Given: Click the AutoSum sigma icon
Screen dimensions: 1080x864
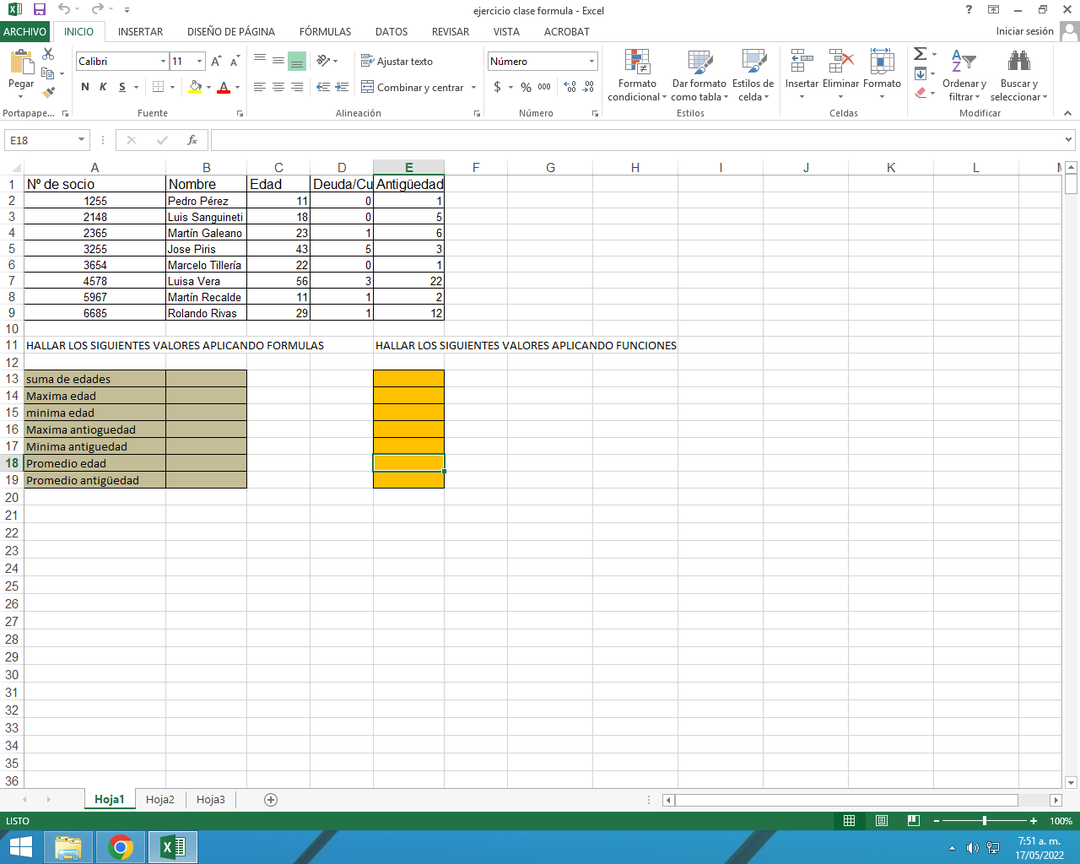Looking at the screenshot, I should [x=920, y=55].
